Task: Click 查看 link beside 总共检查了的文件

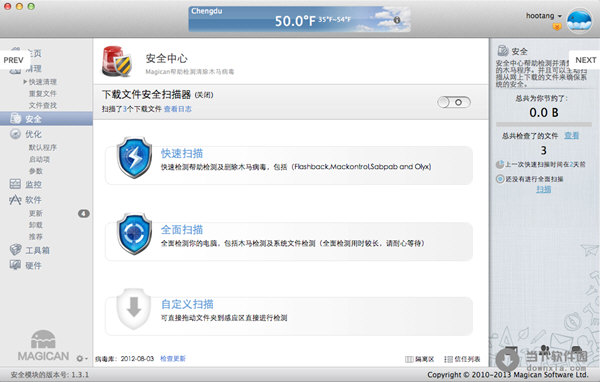Action: (x=572, y=135)
